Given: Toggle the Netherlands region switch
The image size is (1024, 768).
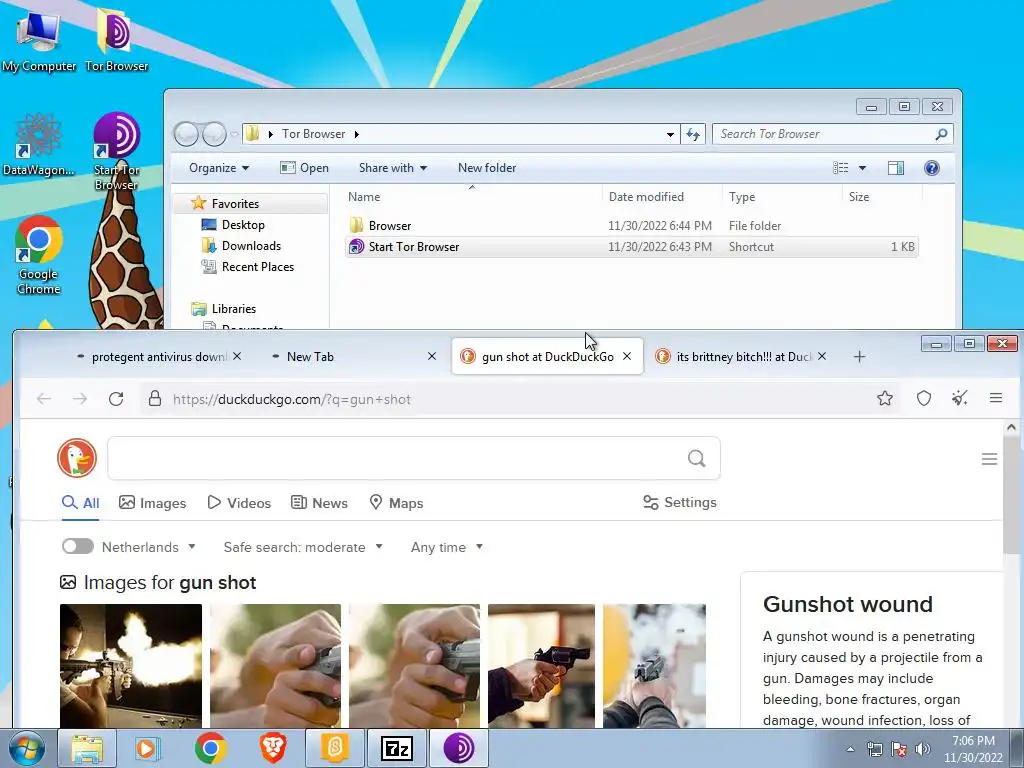Looking at the screenshot, I should click(78, 547).
